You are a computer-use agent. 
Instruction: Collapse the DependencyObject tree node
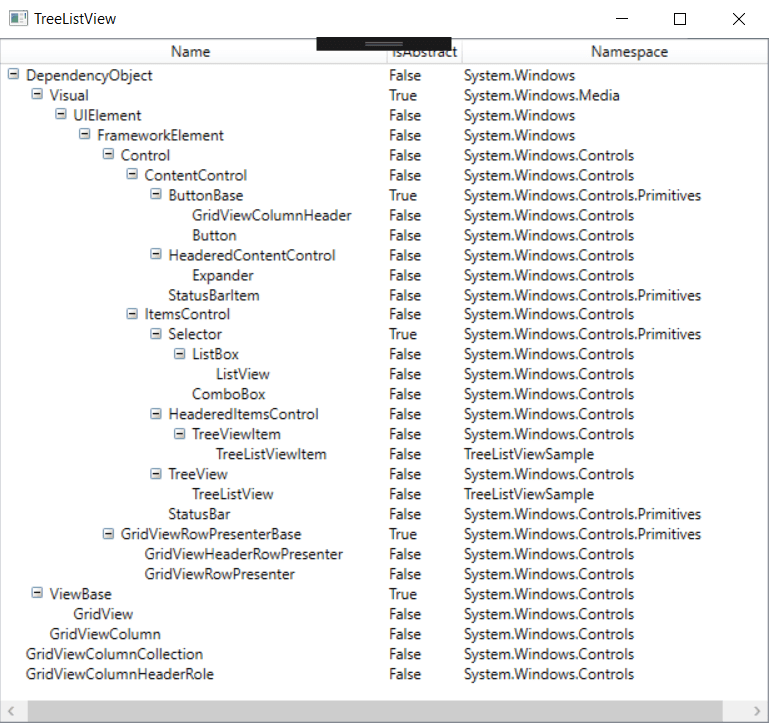(14, 75)
